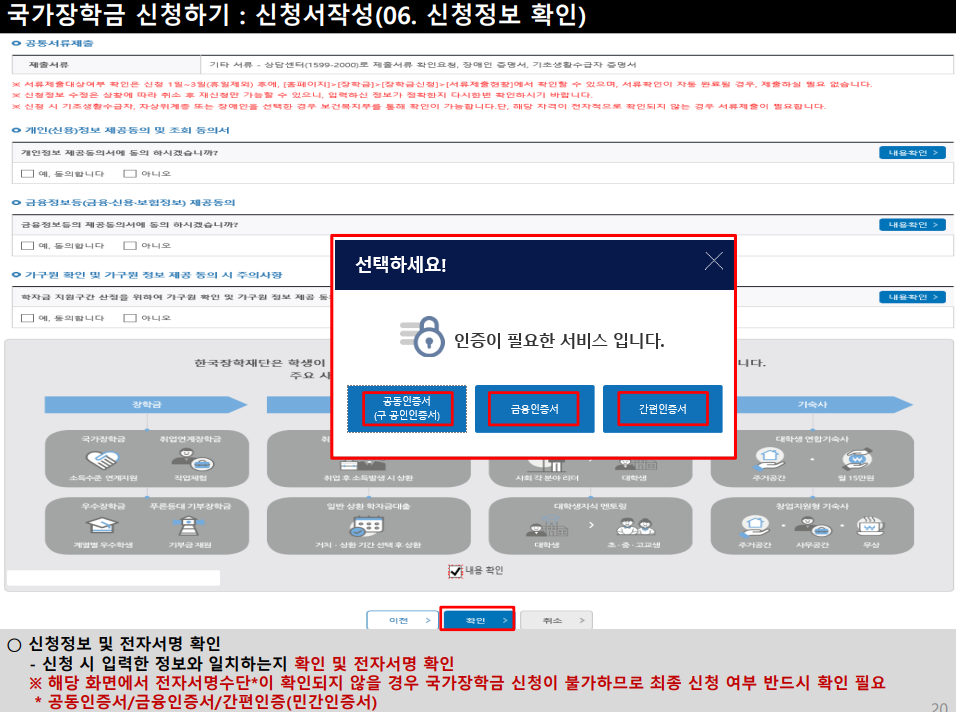Choose 금융인증서 authentication
This screenshot has height=712, width=956.
click(534, 408)
